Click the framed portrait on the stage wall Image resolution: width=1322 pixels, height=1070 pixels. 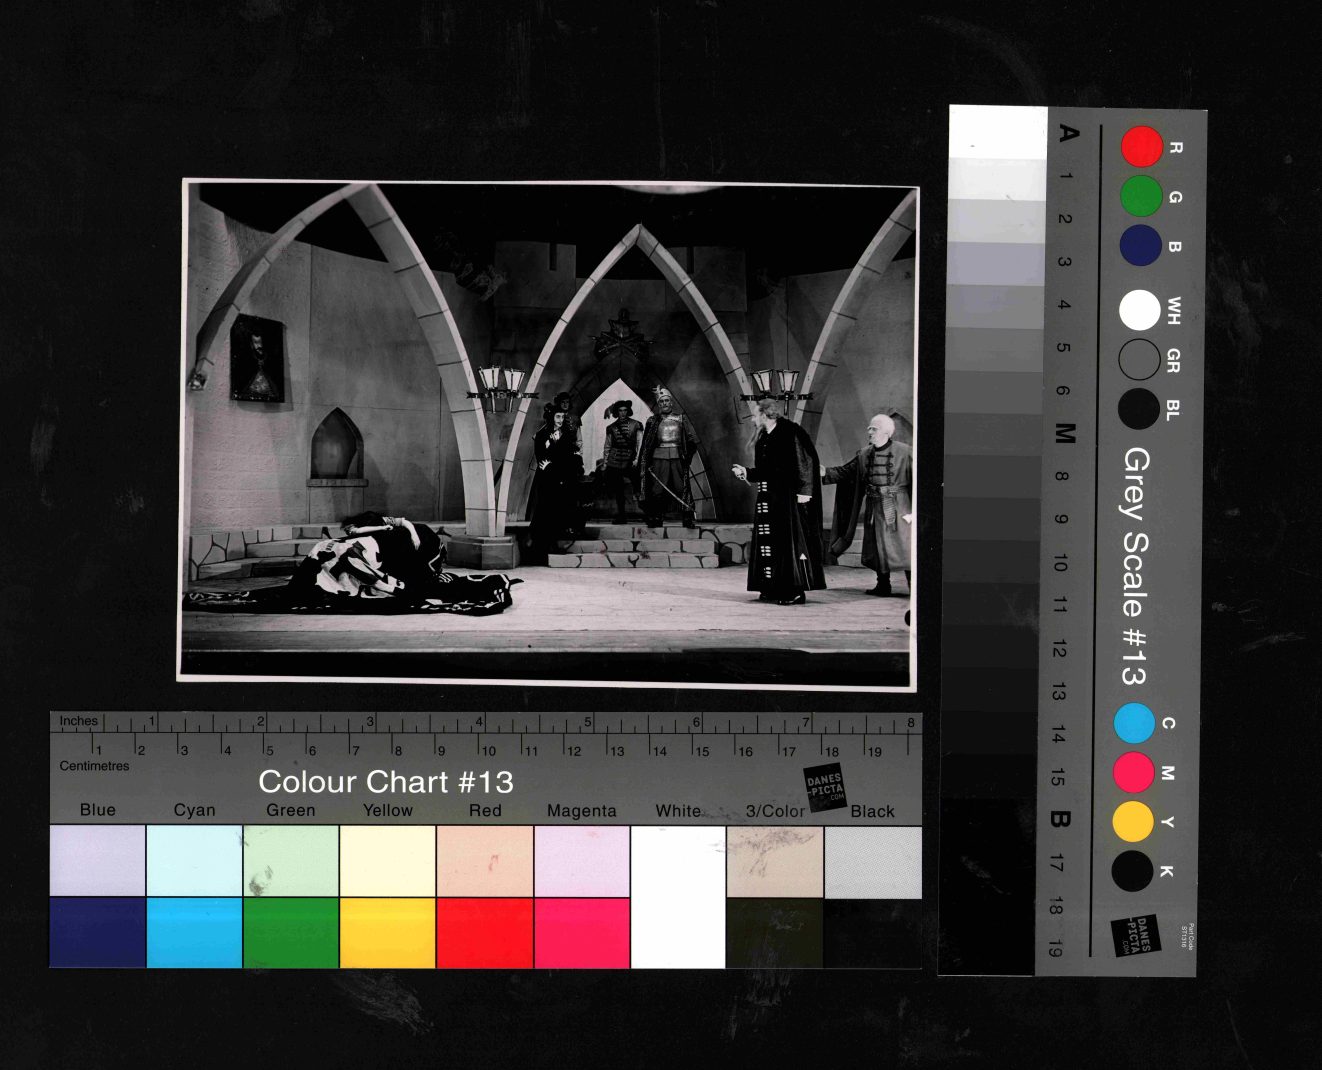click(257, 358)
